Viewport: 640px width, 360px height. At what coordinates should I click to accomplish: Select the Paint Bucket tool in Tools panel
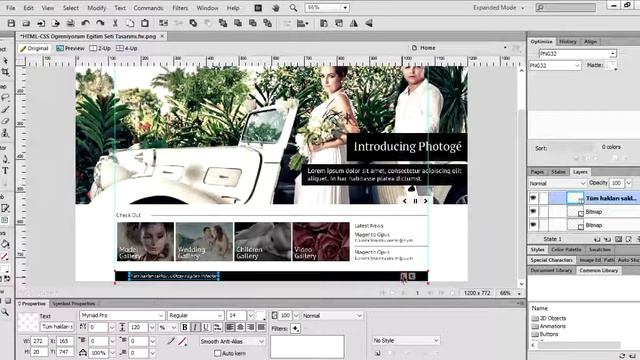click(x=5, y=244)
